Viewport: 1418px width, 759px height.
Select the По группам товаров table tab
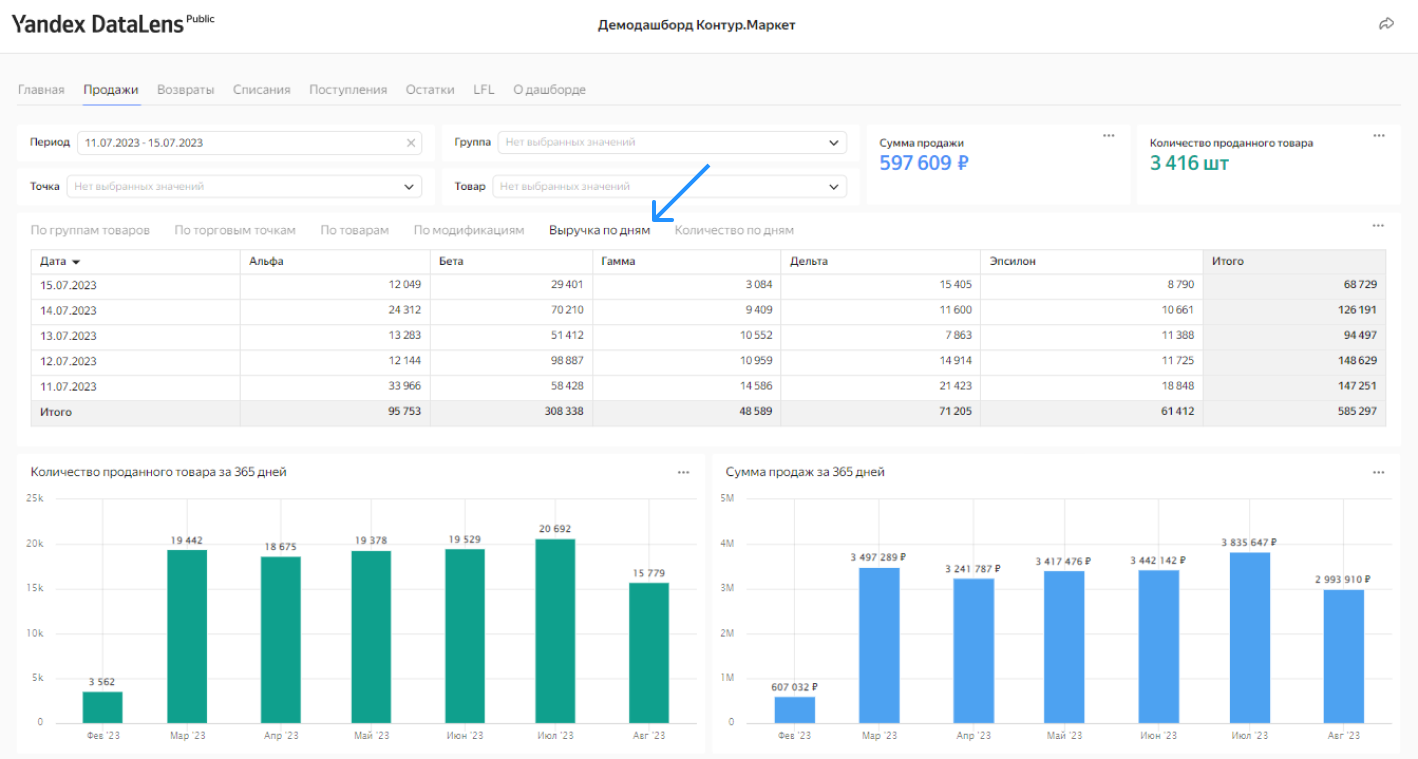coord(90,230)
